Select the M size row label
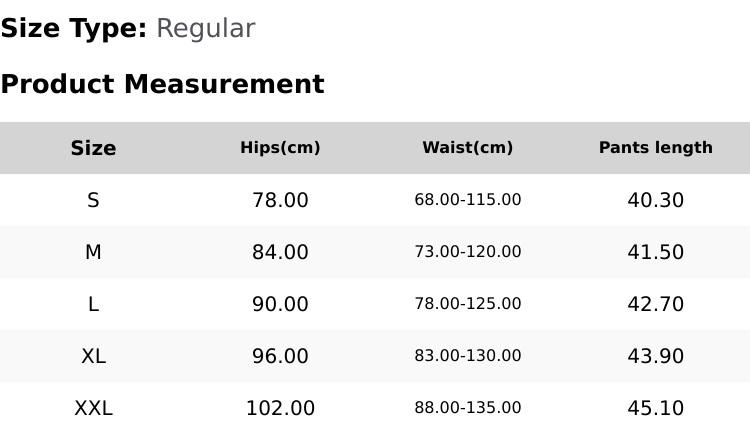The image size is (750, 434). (x=93, y=252)
